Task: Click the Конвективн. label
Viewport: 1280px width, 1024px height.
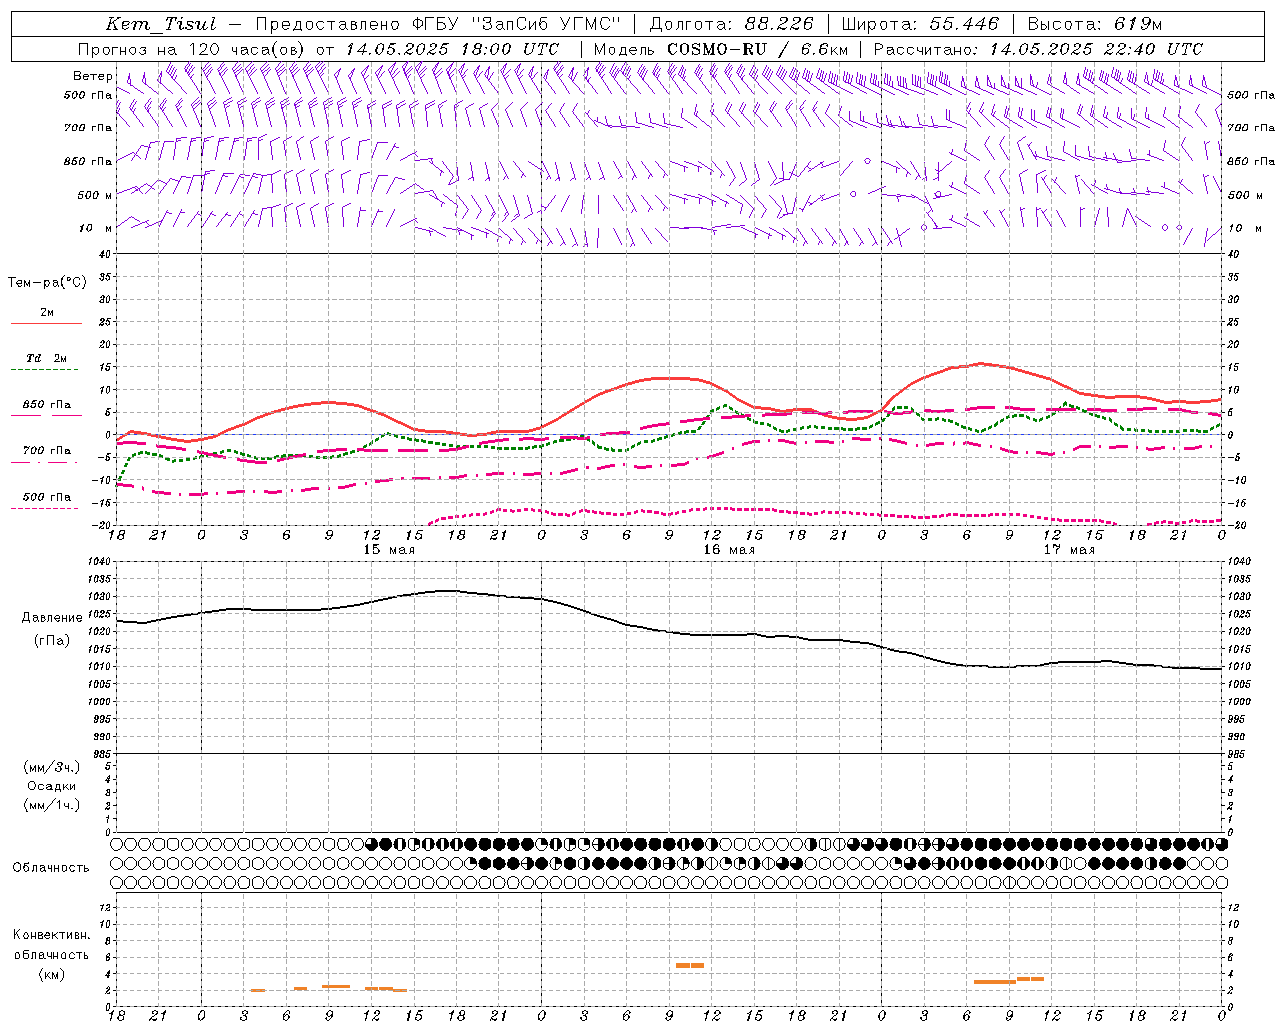Action: (52, 935)
